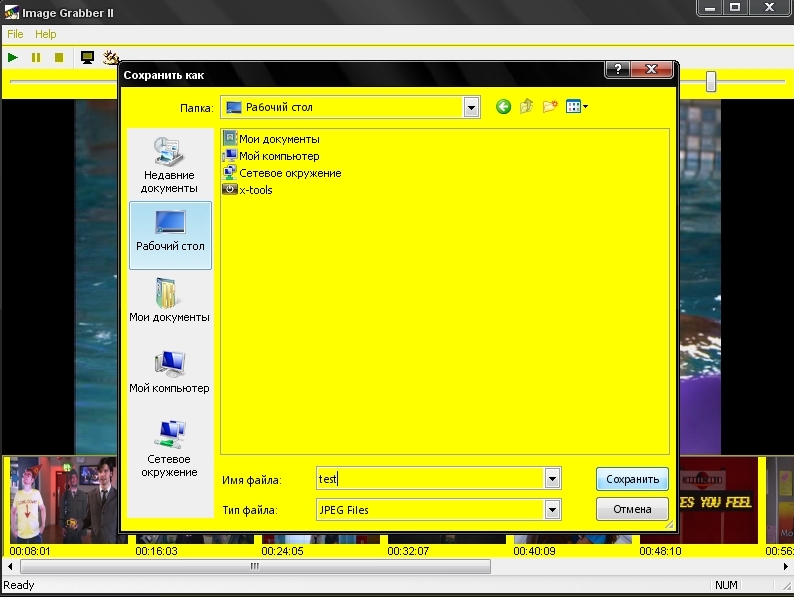The height and width of the screenshot is (597, 794).
Task: Click the NUM status bar indicator
Action: point(726,585)
